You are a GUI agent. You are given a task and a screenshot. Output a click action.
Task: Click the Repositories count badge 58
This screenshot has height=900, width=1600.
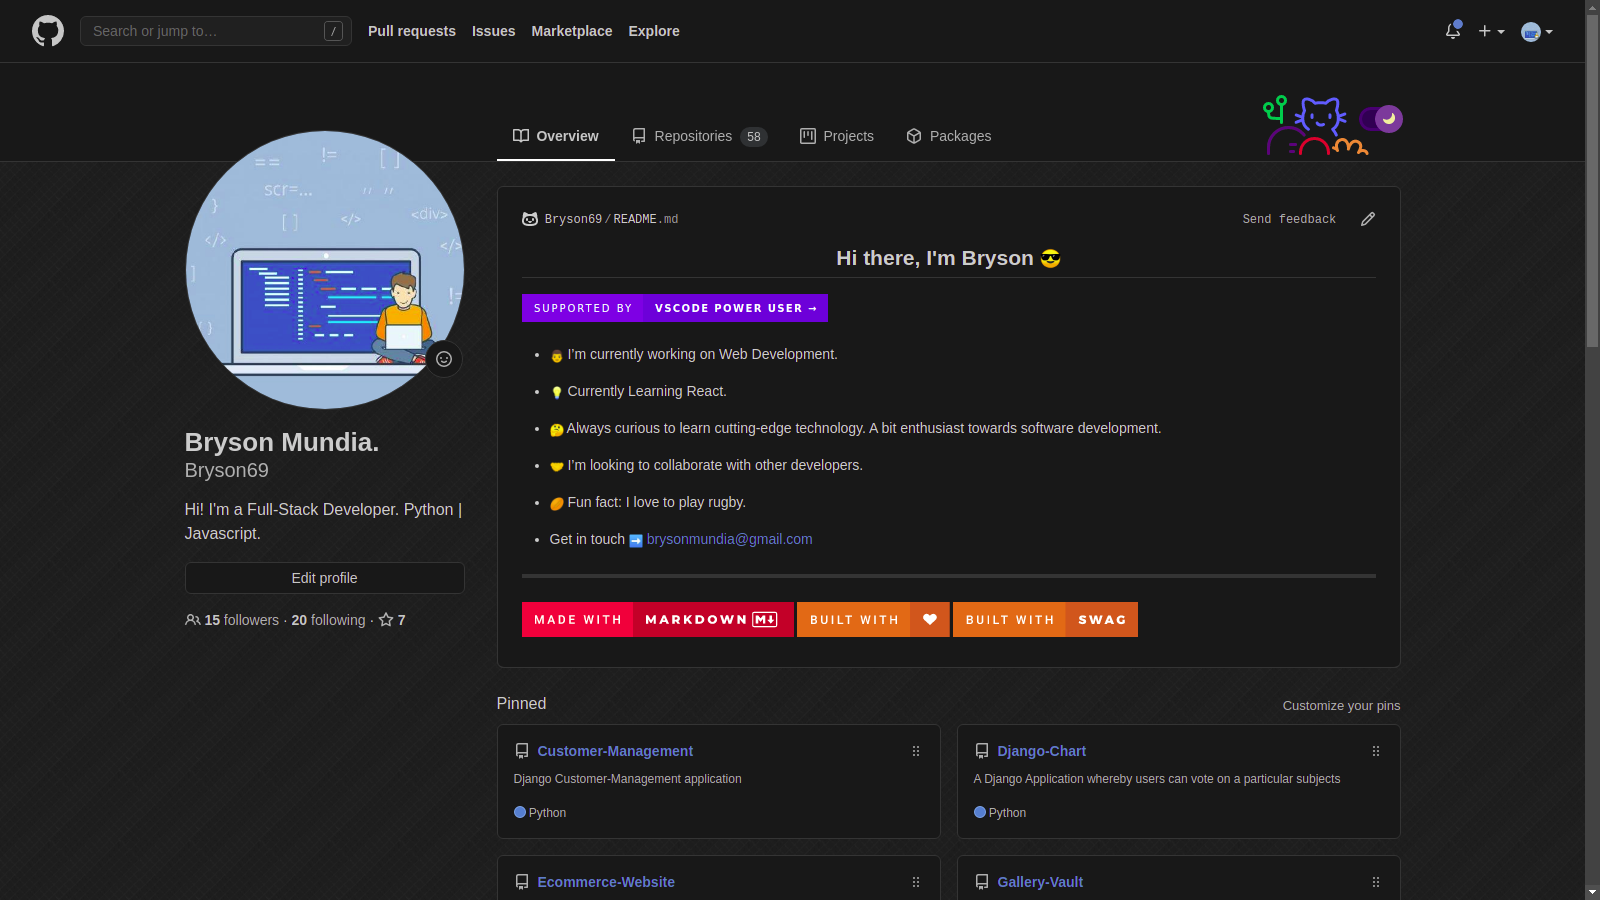point(754,137)
